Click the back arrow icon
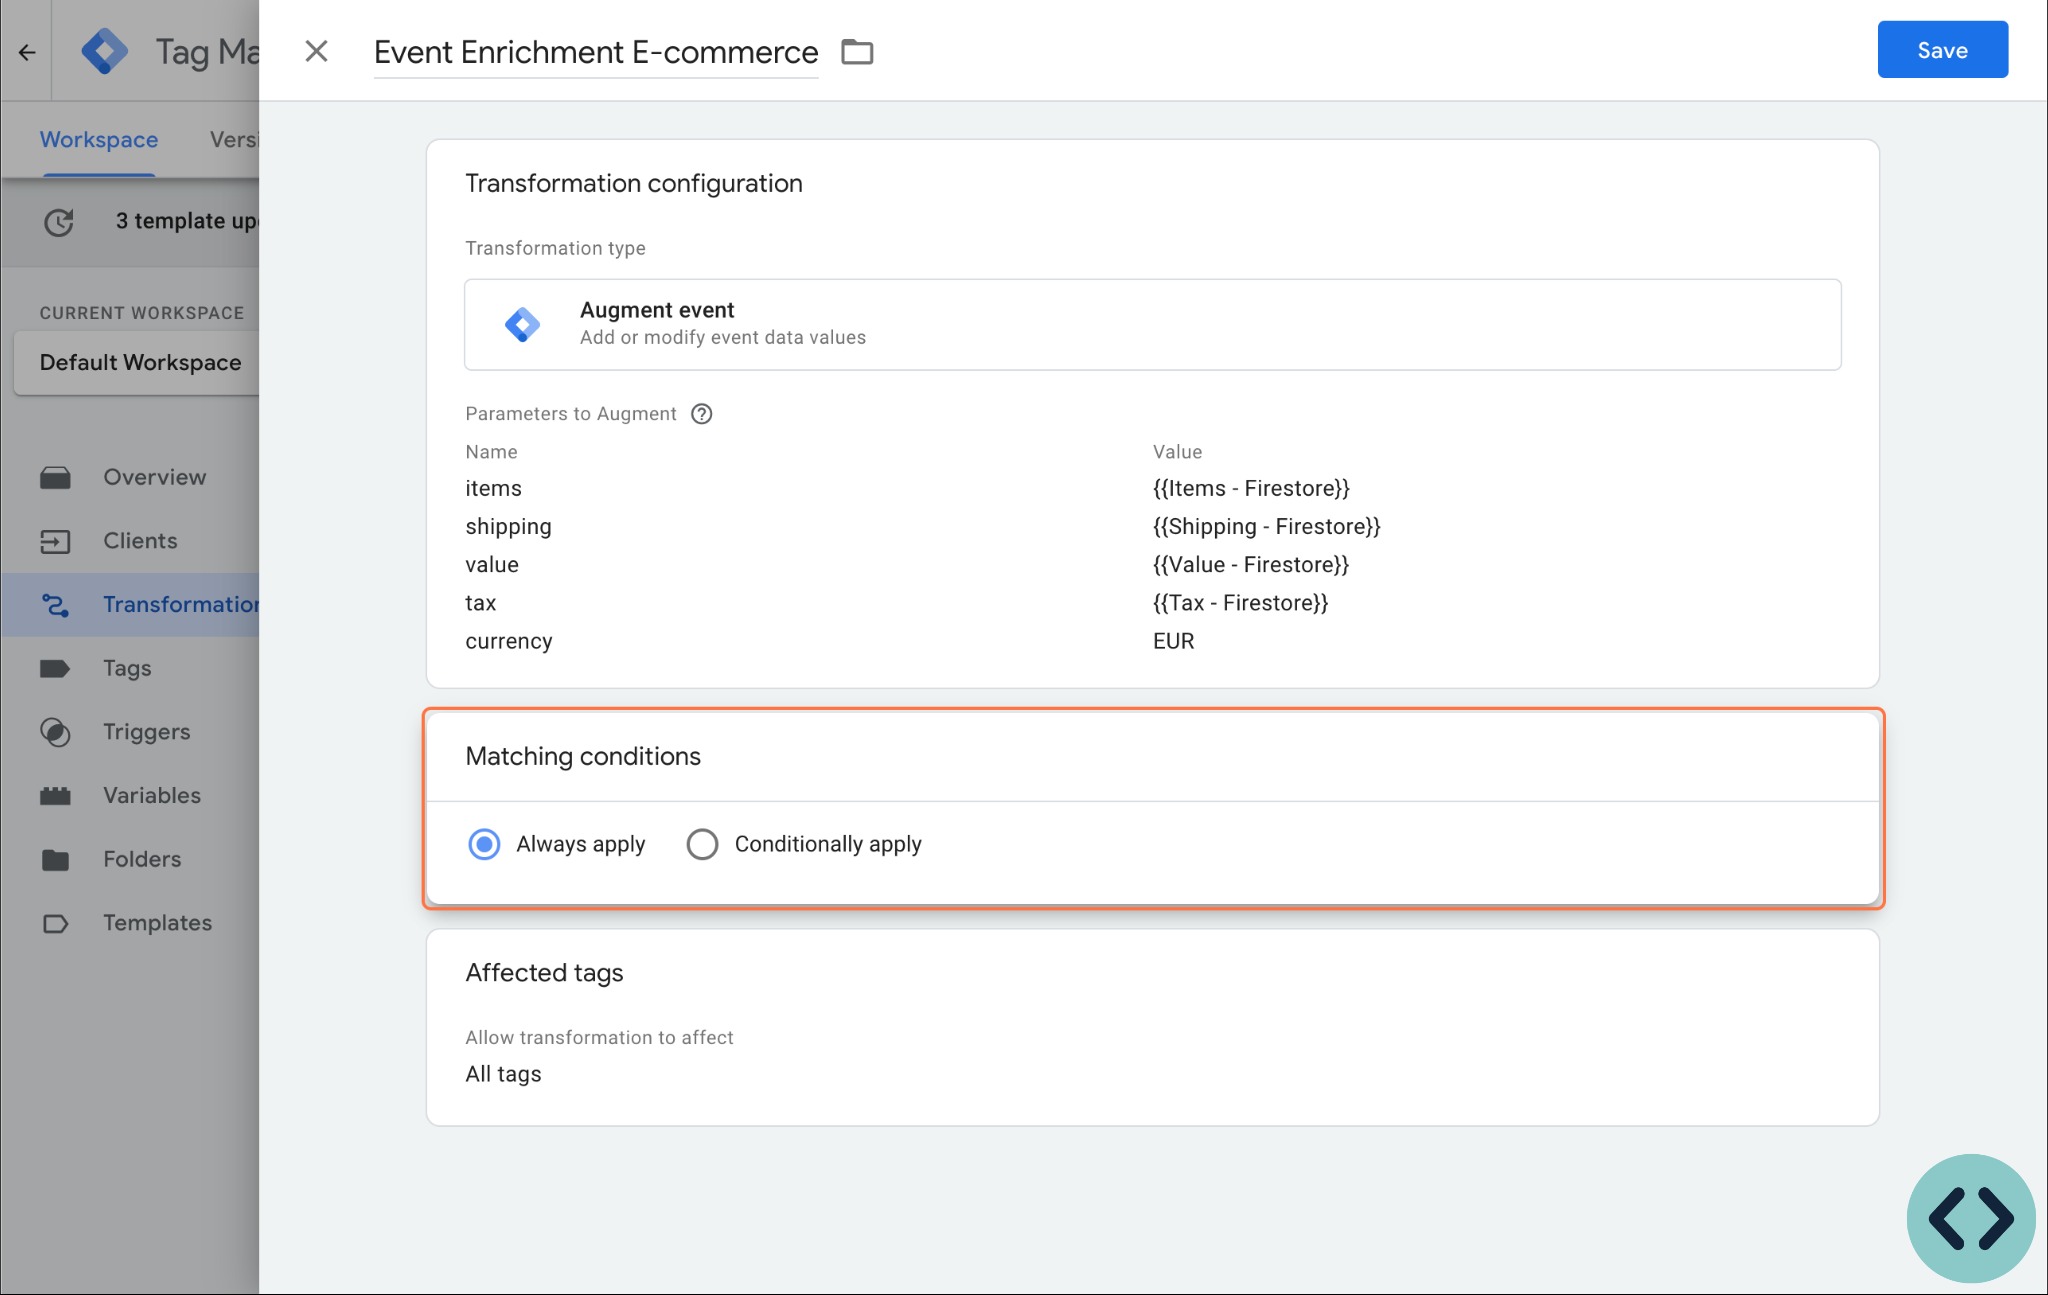The height and width of the screenshot is (1295, 2048). coord(27,52)
